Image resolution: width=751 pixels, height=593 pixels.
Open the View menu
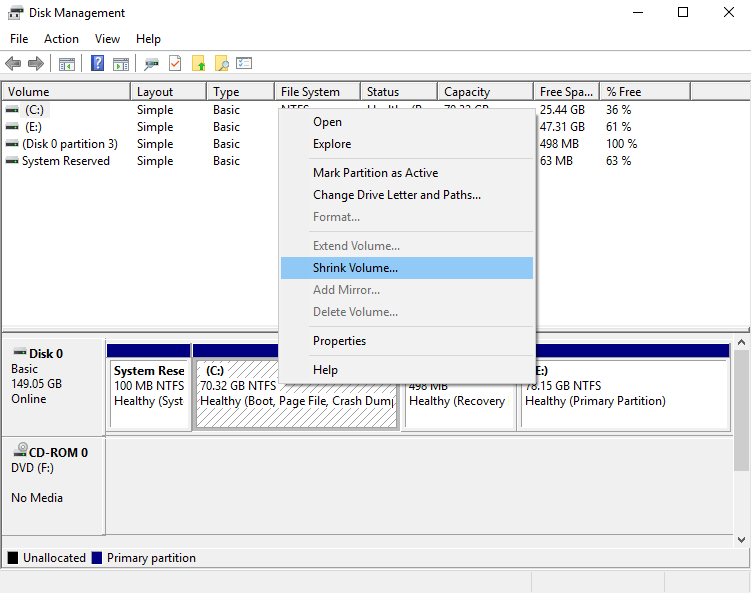click(107, 39)
